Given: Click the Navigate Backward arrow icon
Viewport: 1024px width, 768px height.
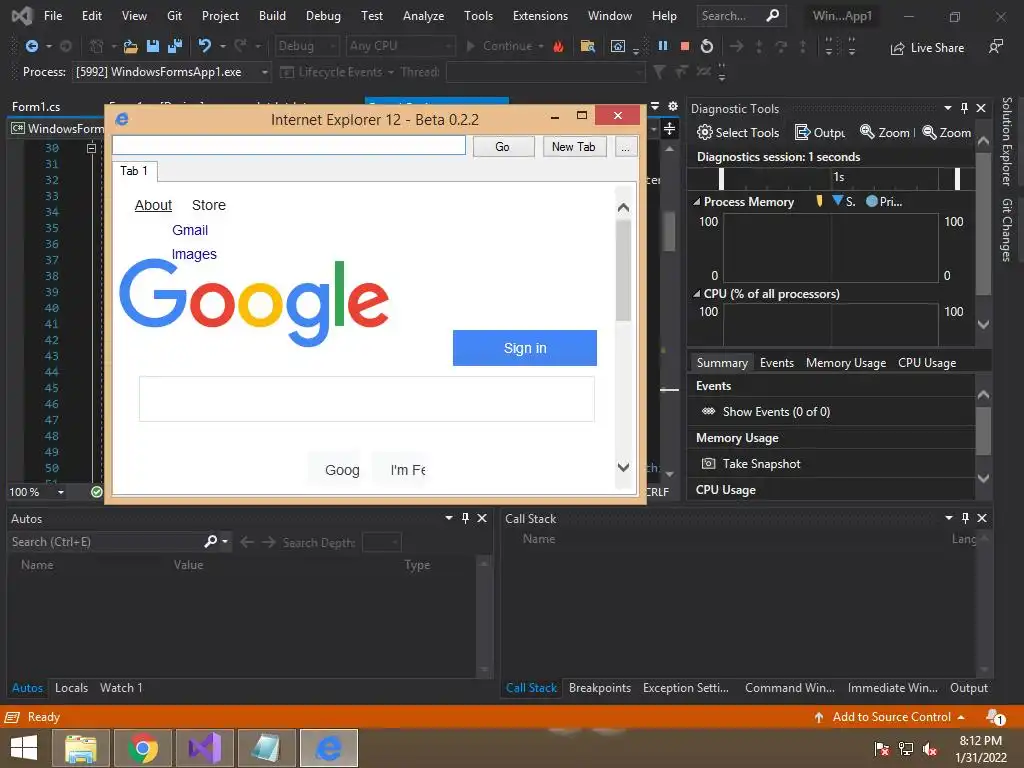Looking at the screenshot, I should 31,46.
